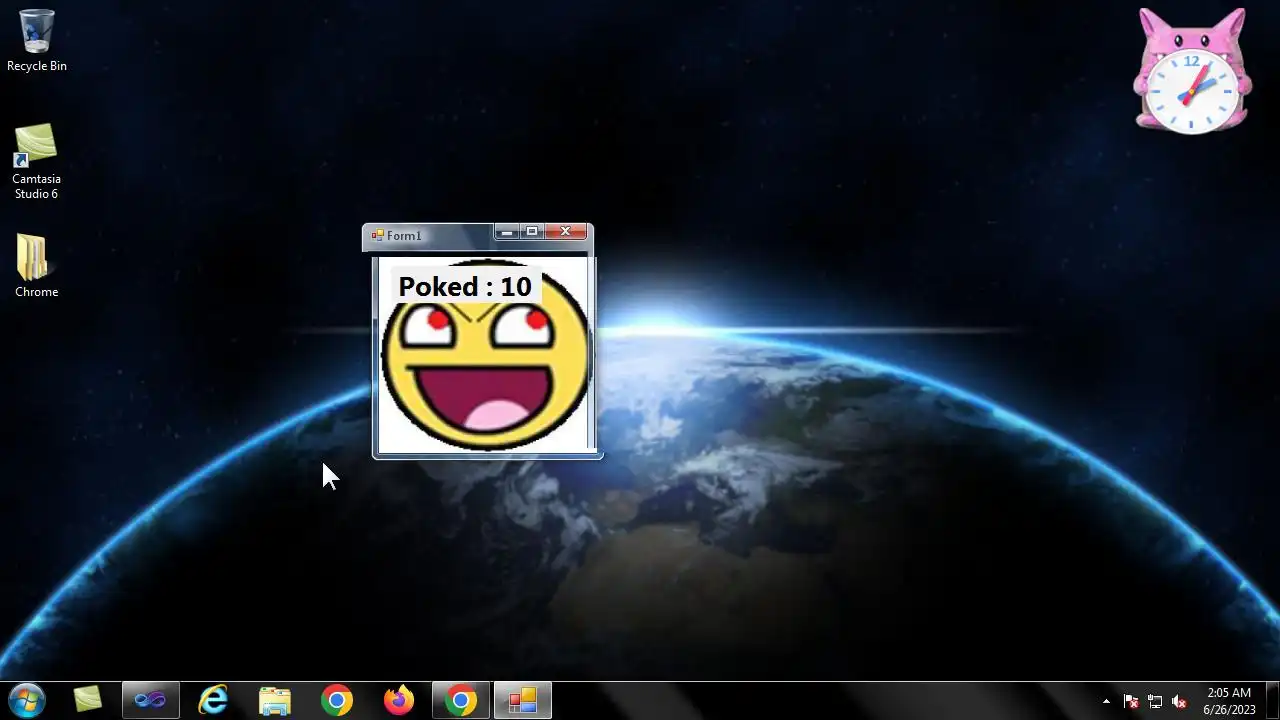Open the Recycle Bin desktop icon
Image resolution: width=1280 pixels, height=720 pixels.
(x=37, y=40)
